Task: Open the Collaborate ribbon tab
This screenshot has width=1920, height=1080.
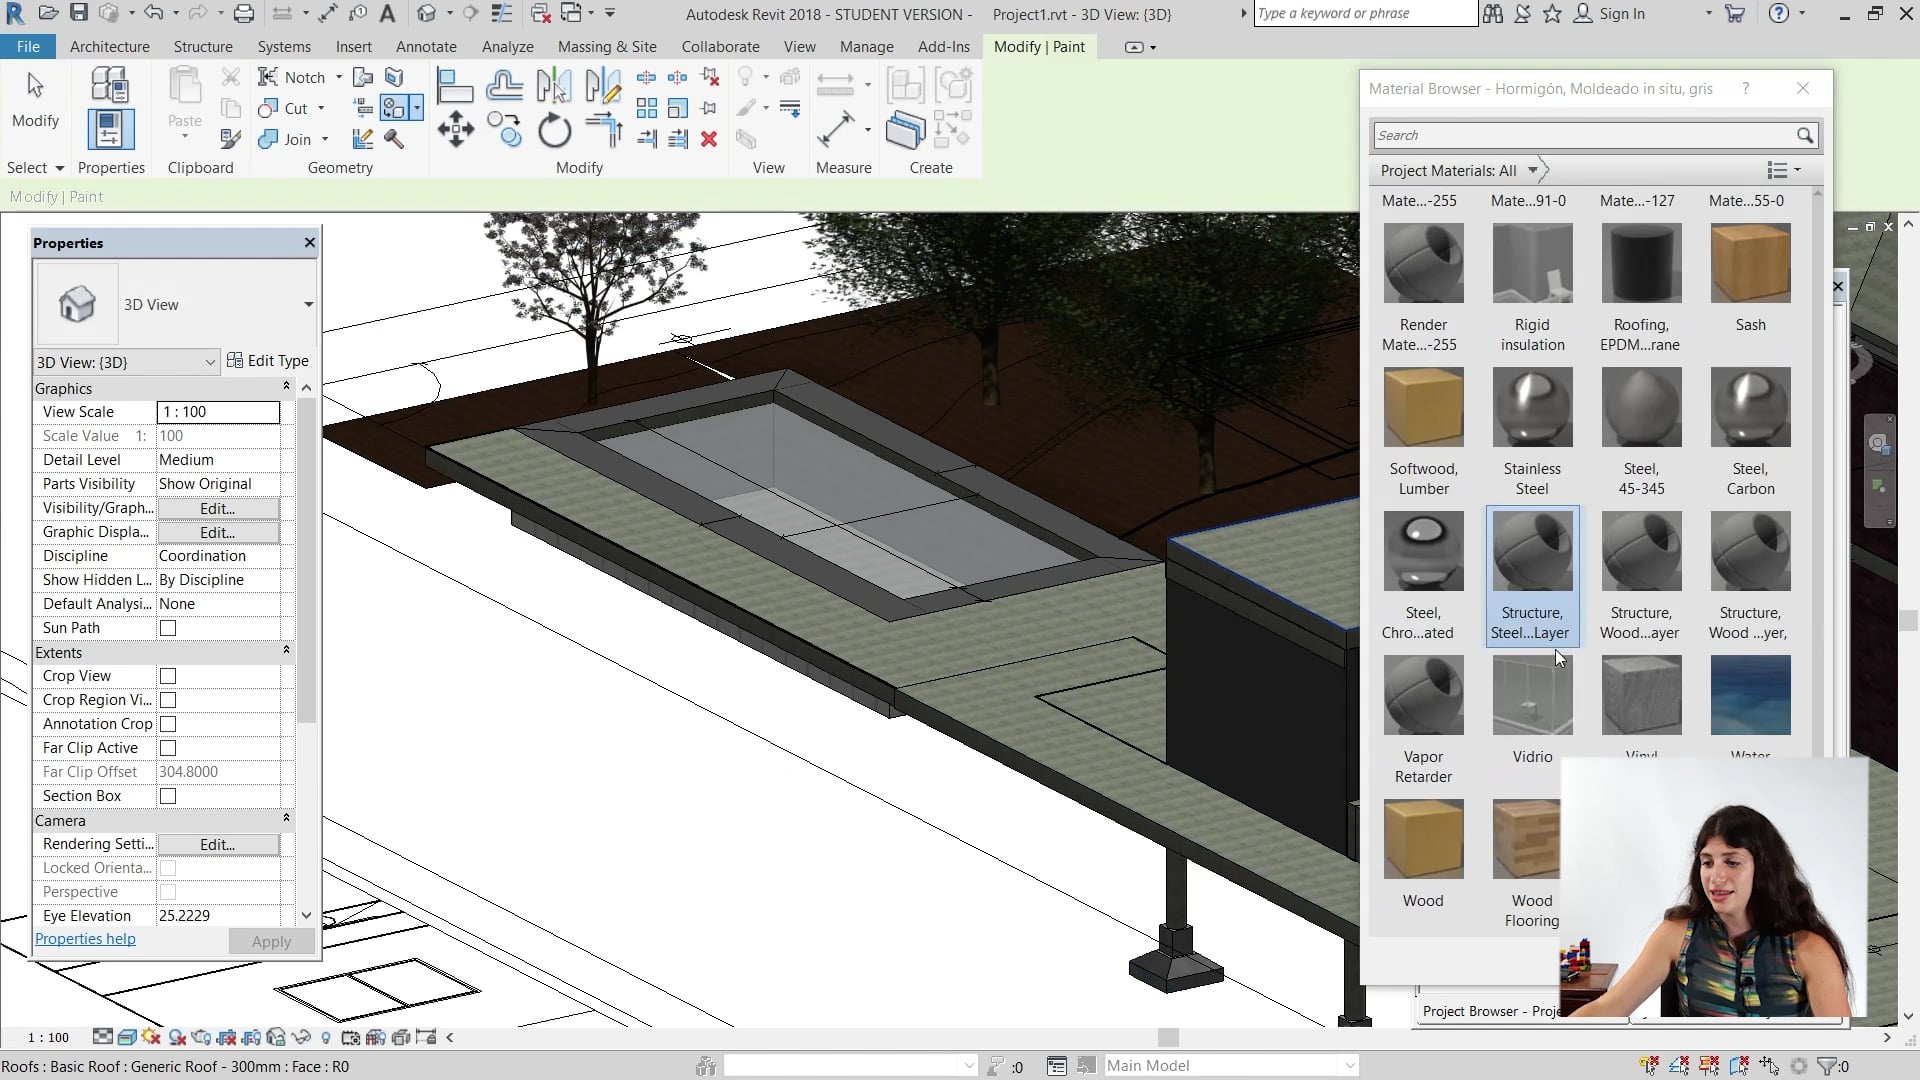Action: (x=720, y=46)
